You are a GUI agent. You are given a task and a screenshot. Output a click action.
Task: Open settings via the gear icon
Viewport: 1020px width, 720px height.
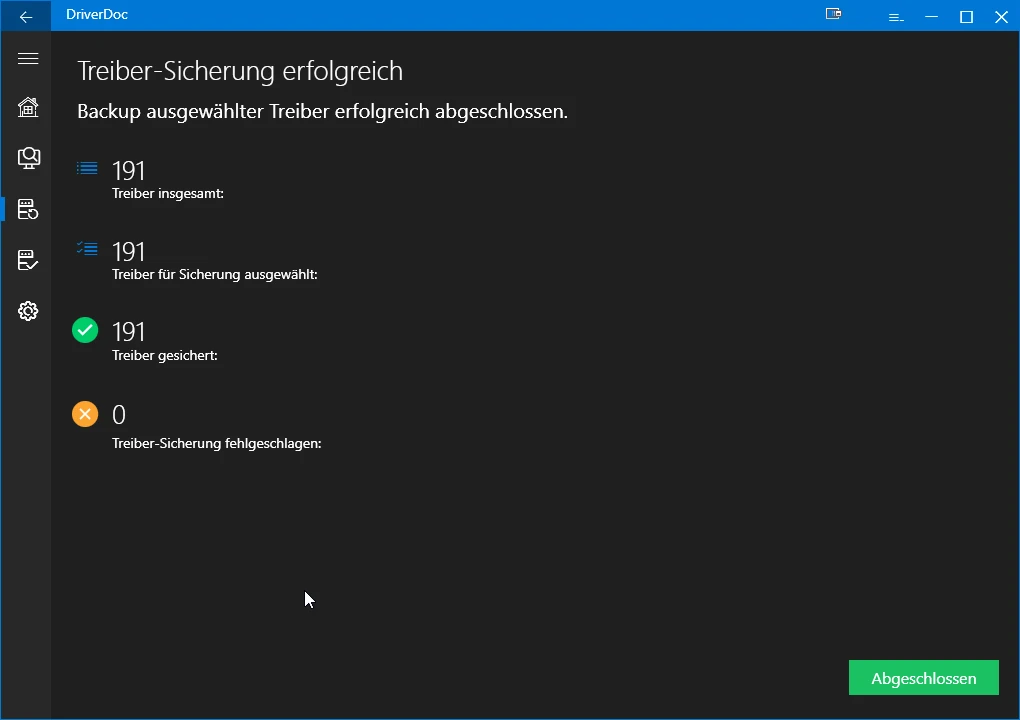(28, 311)
